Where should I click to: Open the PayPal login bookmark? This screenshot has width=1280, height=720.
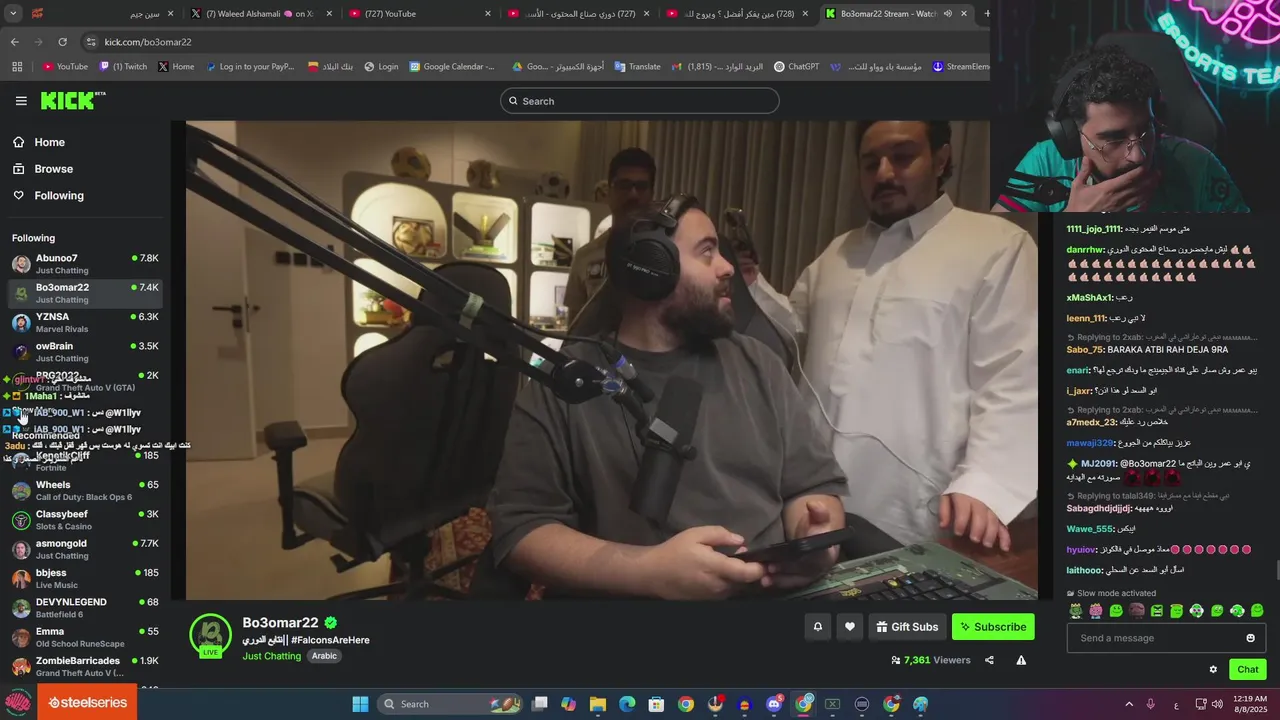coord(249,67)
